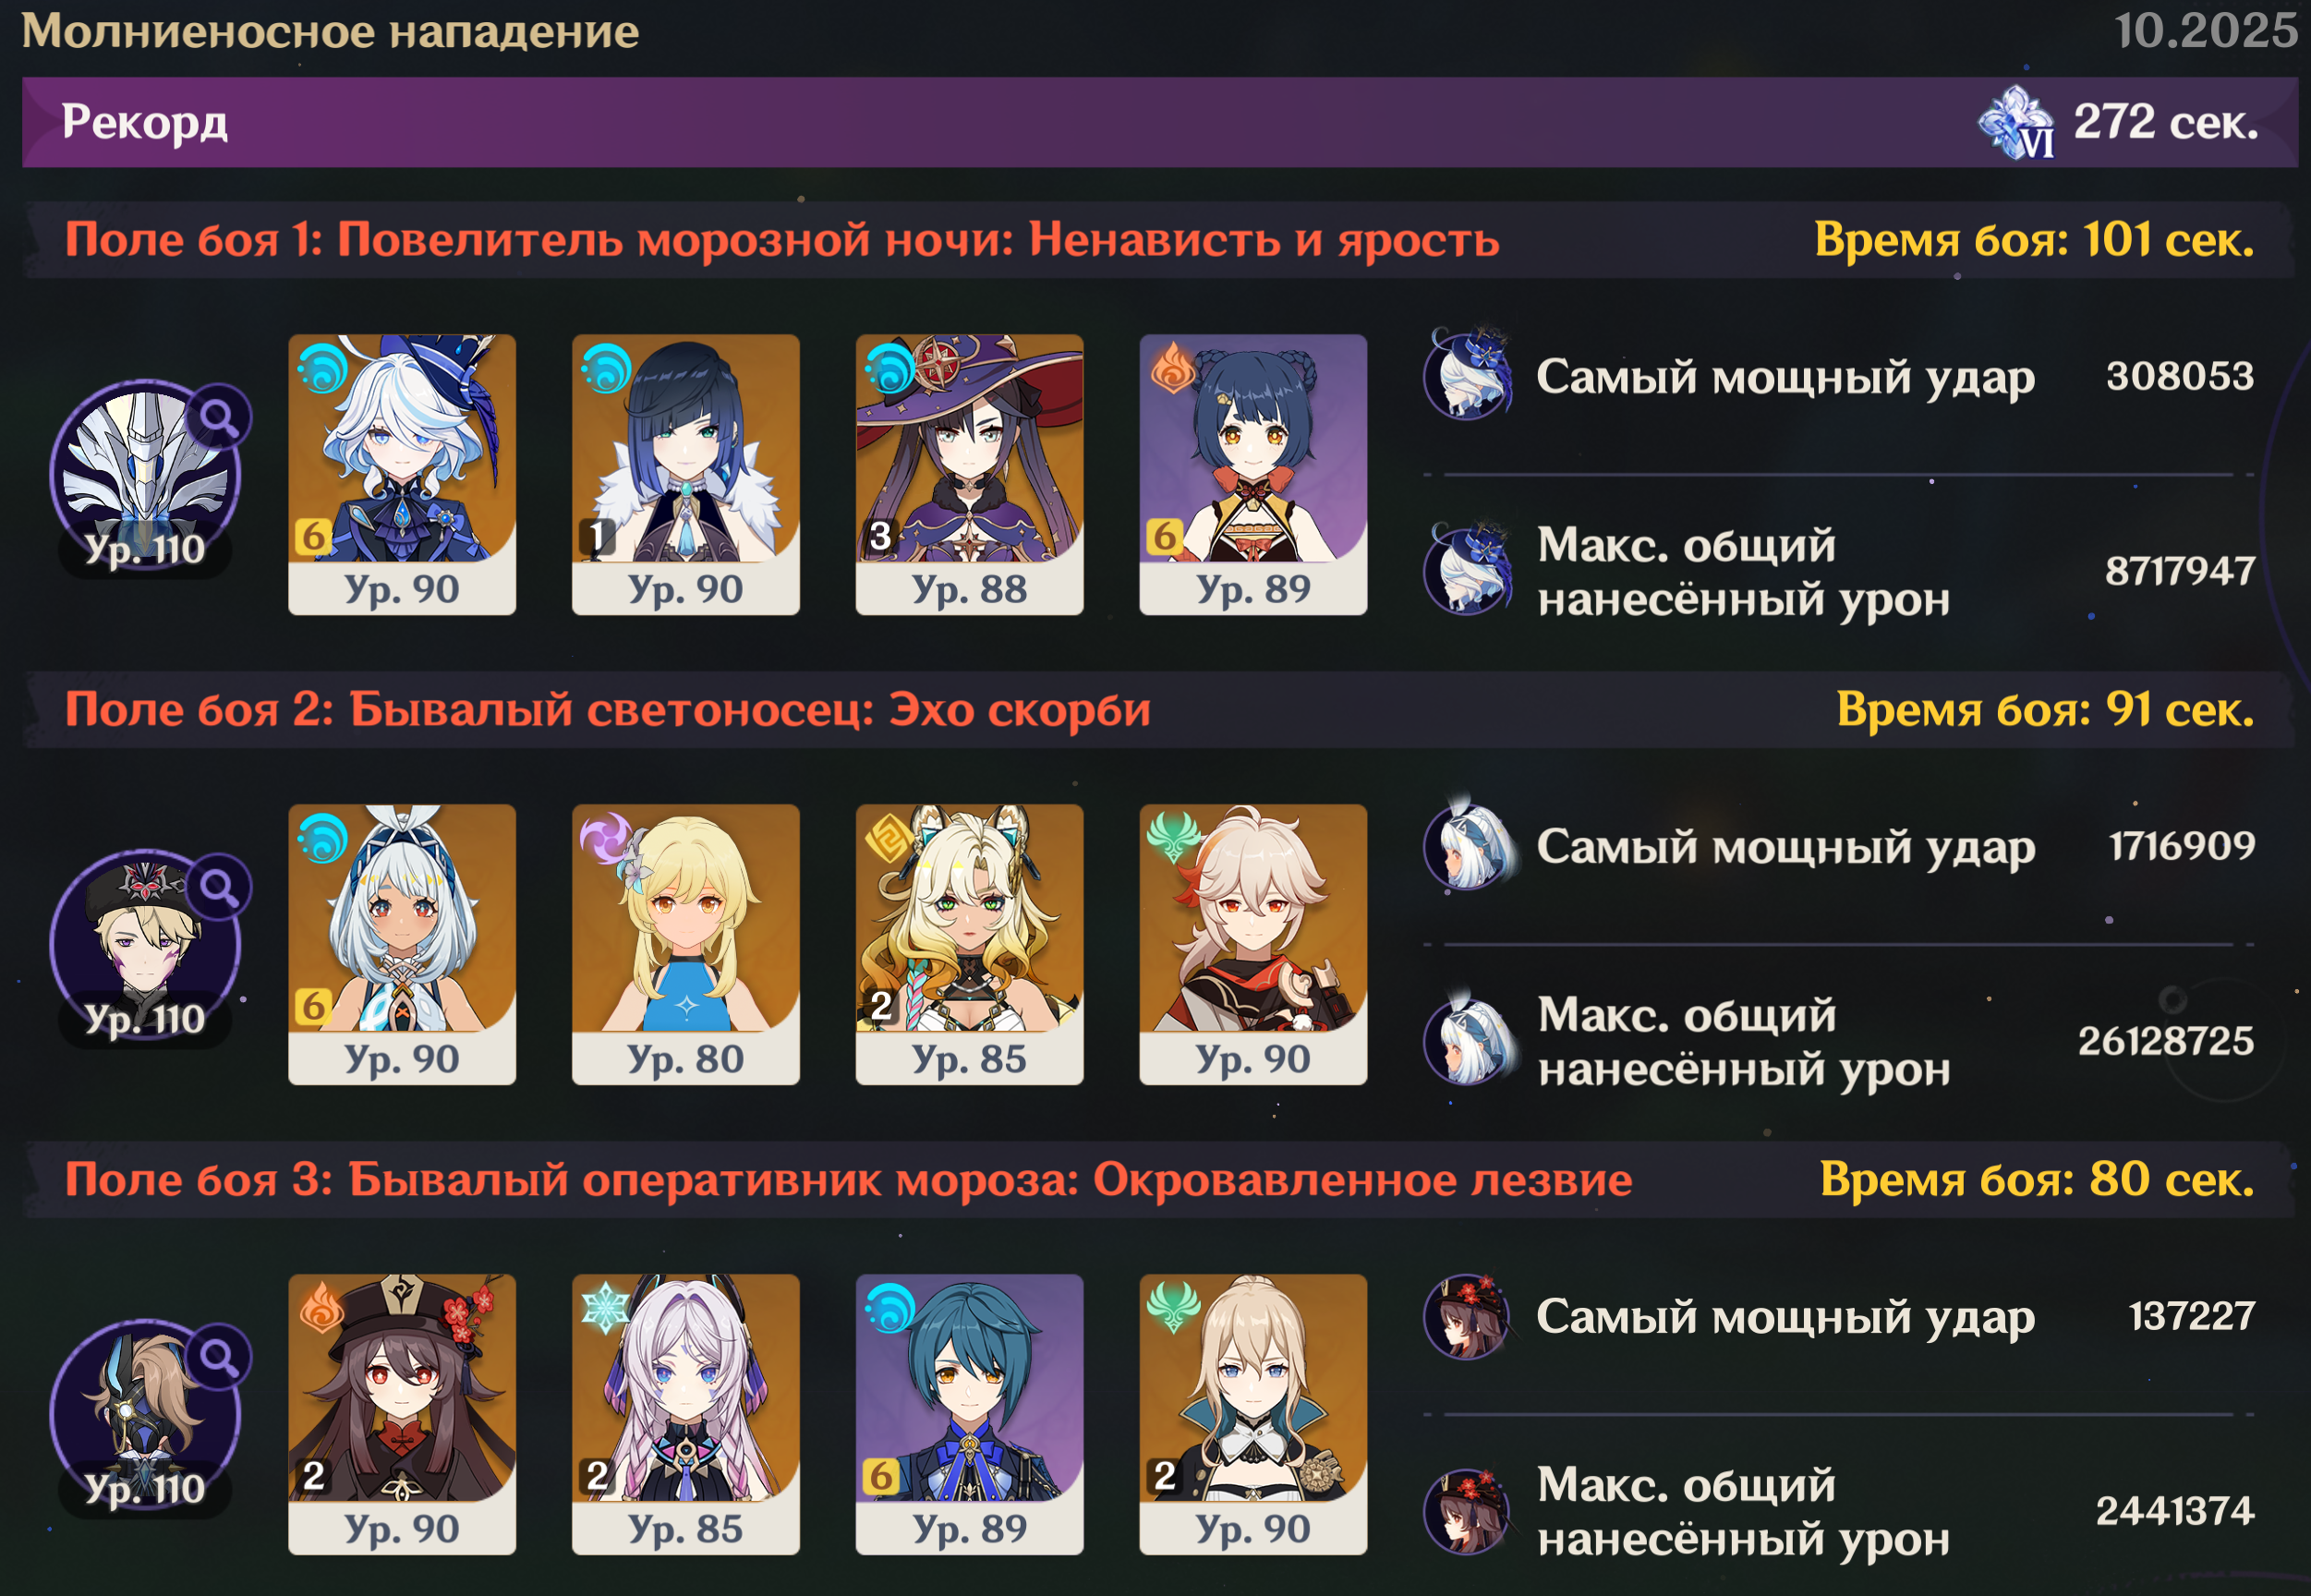Screen dimensions: 2311x1596
Task: Open magnifier on battlefield 3 boss icon
Action: (x=219, y=1356)
